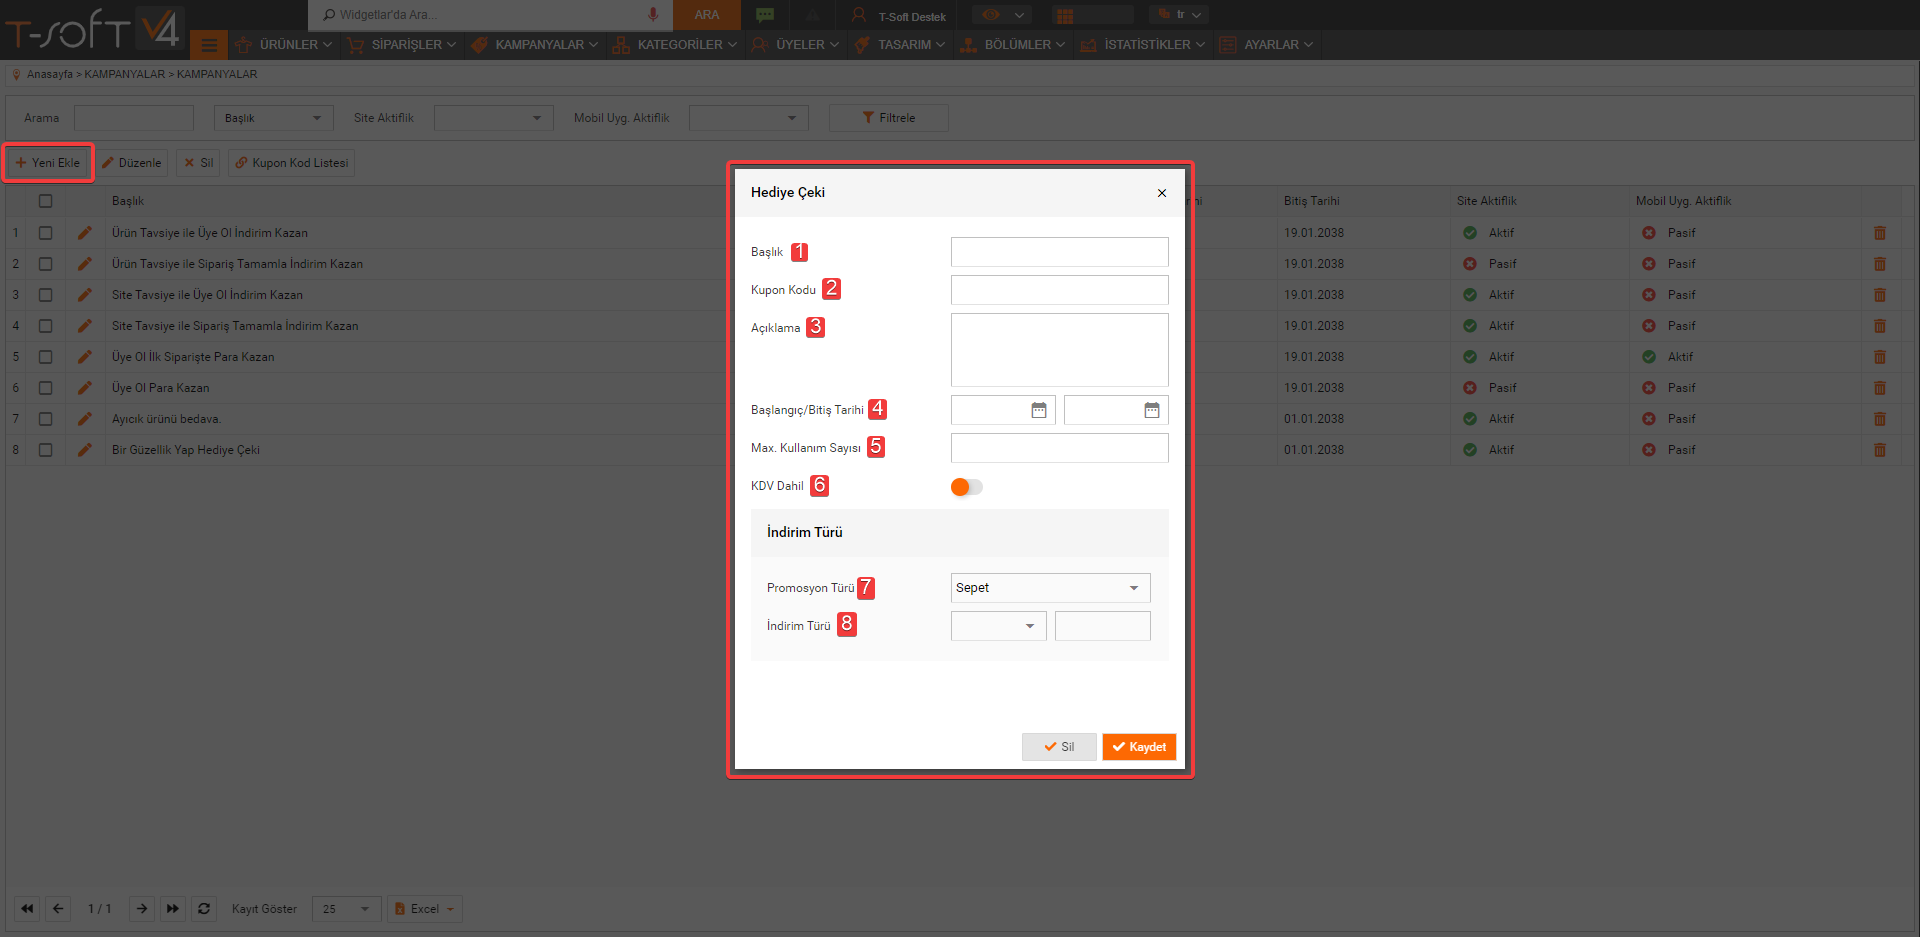Click the Yeni Ekle button
The width and height of the screenshot is (1920, 937).
coord(48,163)
